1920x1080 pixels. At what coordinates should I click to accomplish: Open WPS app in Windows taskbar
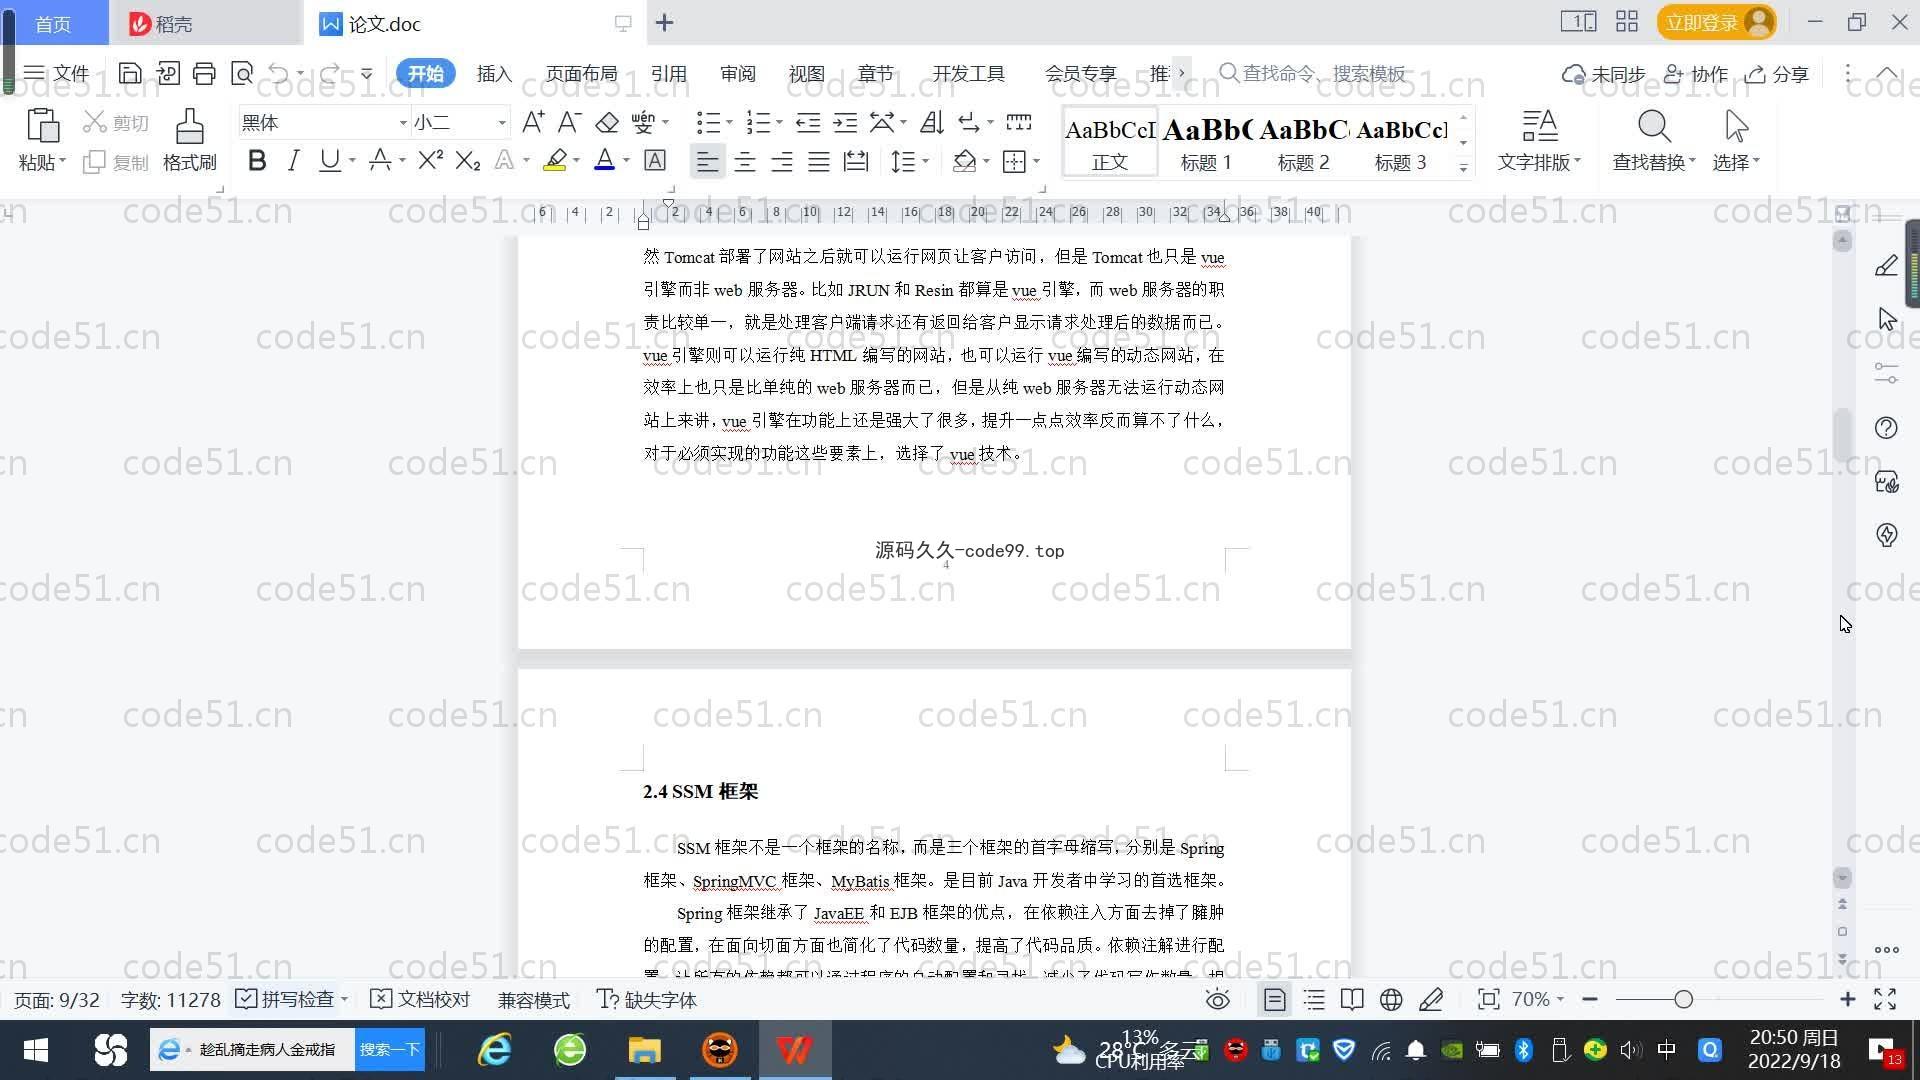795,1050
